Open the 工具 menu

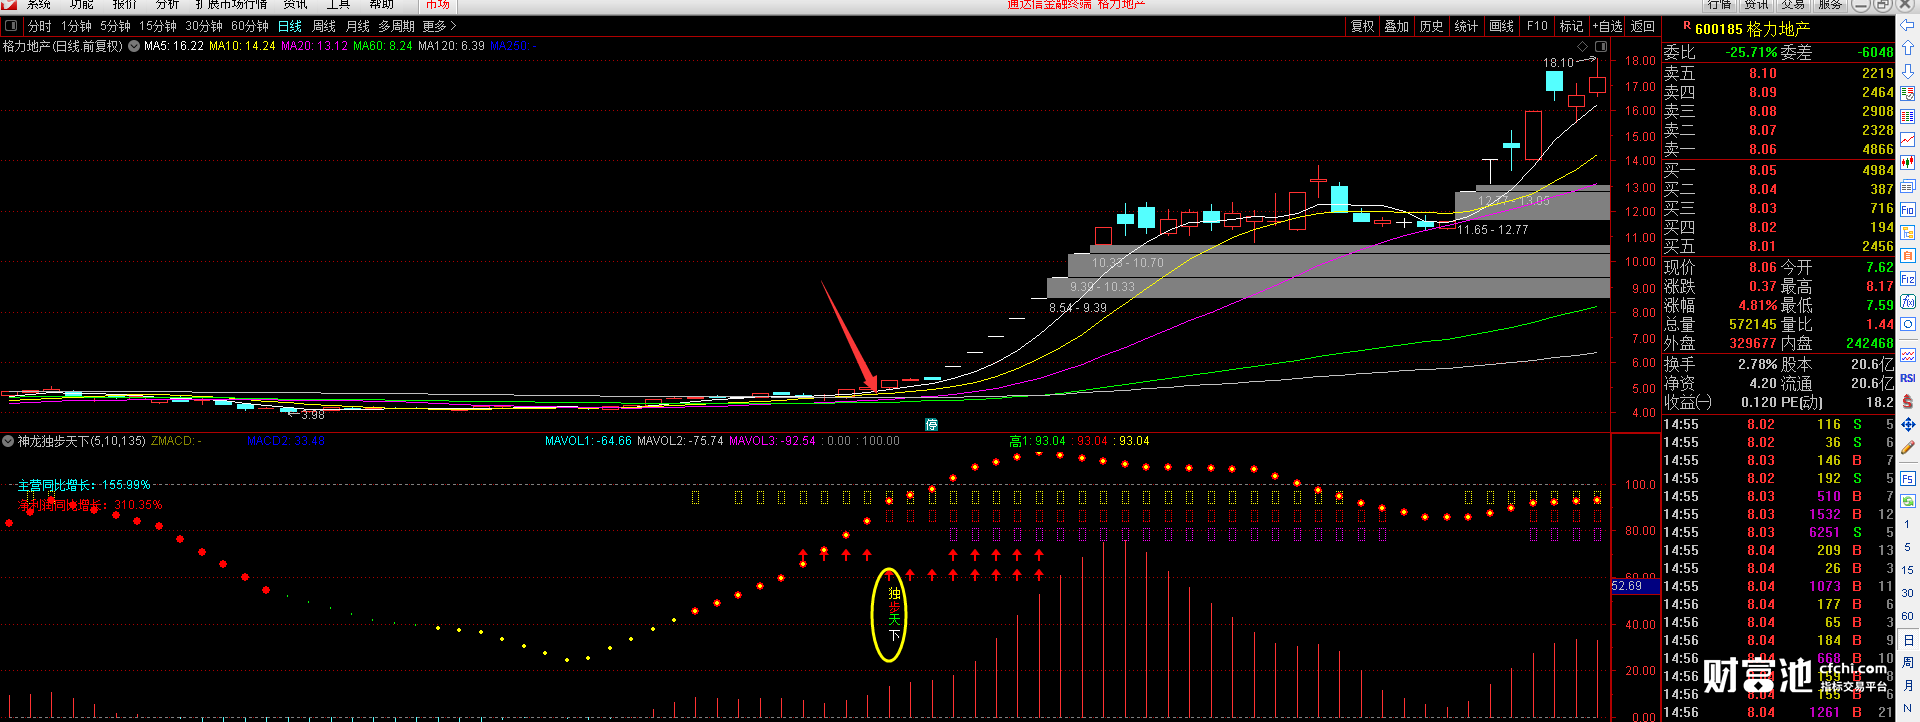pos(339,5)
